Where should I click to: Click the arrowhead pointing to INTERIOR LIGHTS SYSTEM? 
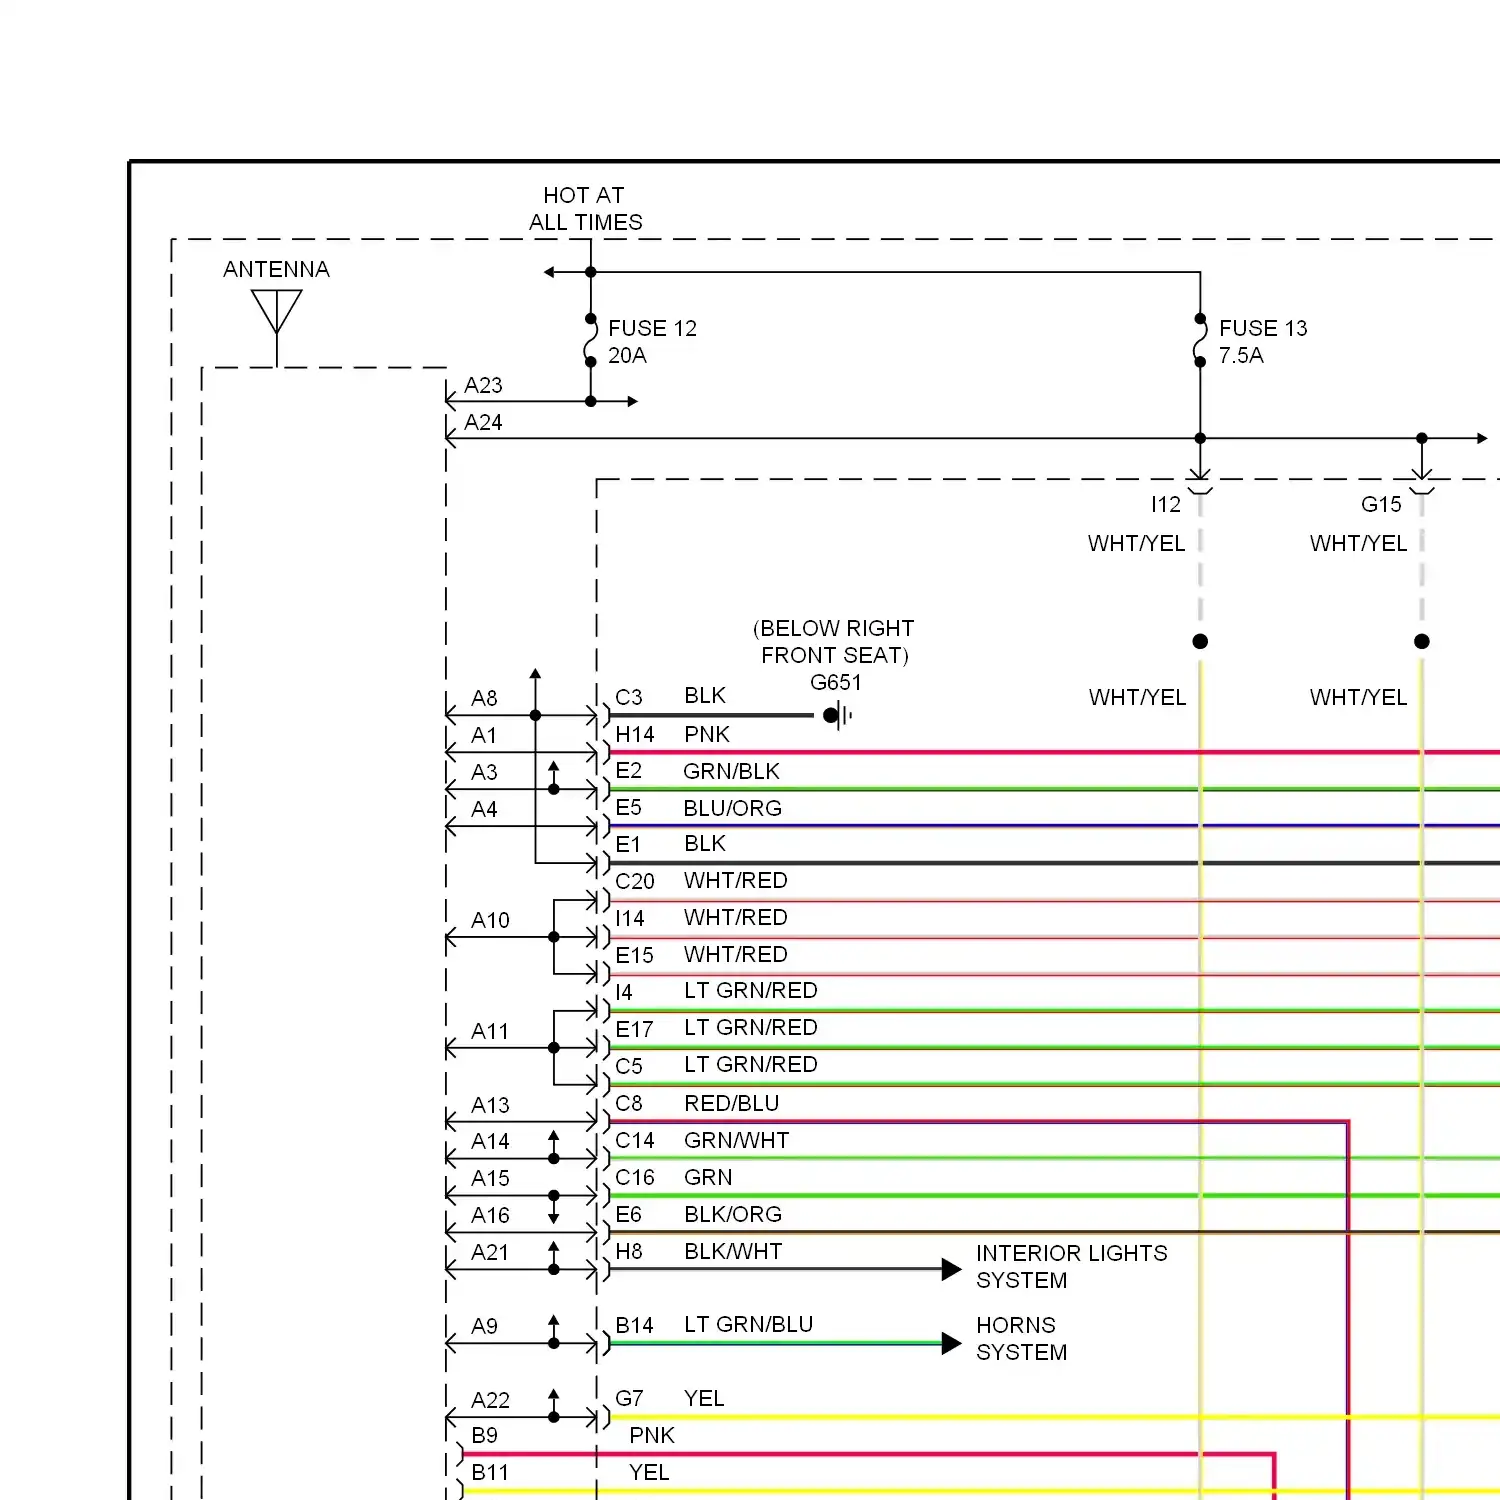pyautogui.click(x=952, y=1270)
